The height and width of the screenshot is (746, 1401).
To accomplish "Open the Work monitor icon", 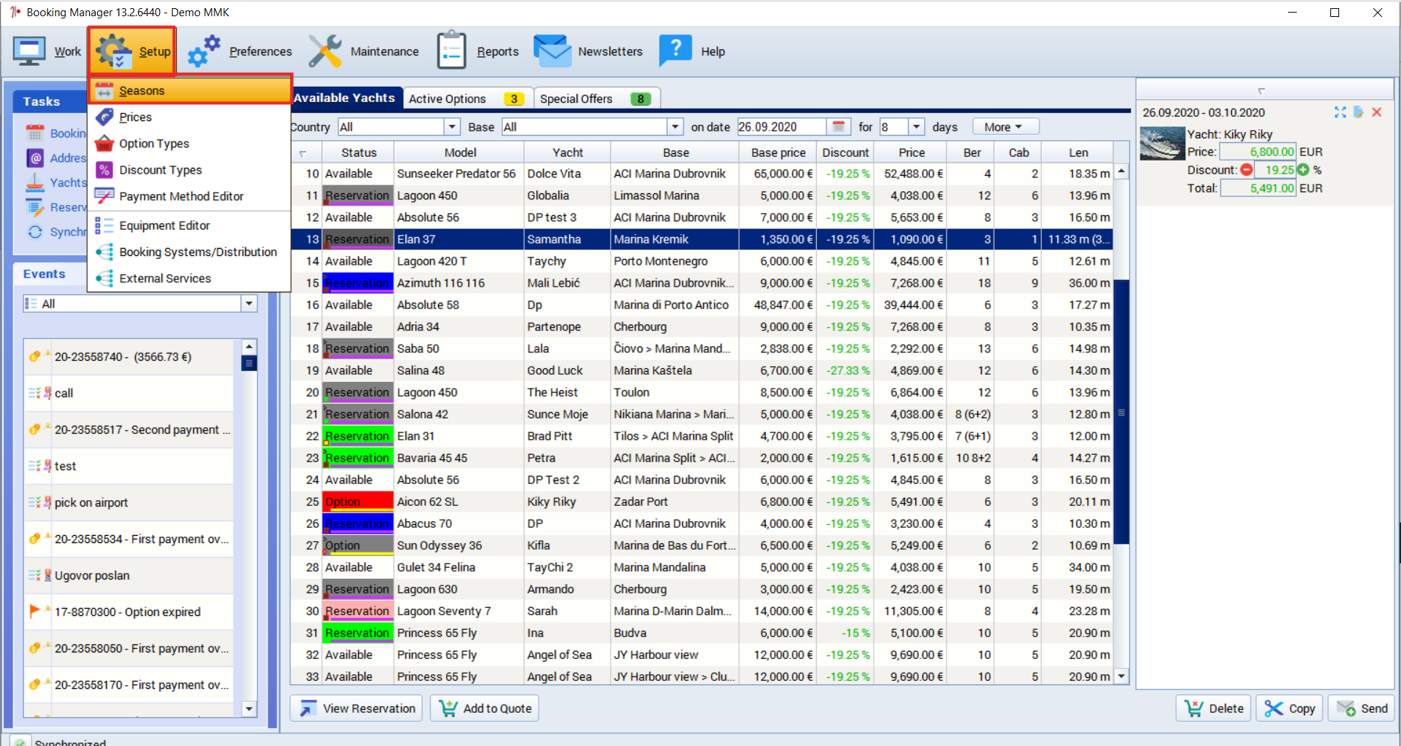I will 29,51.
